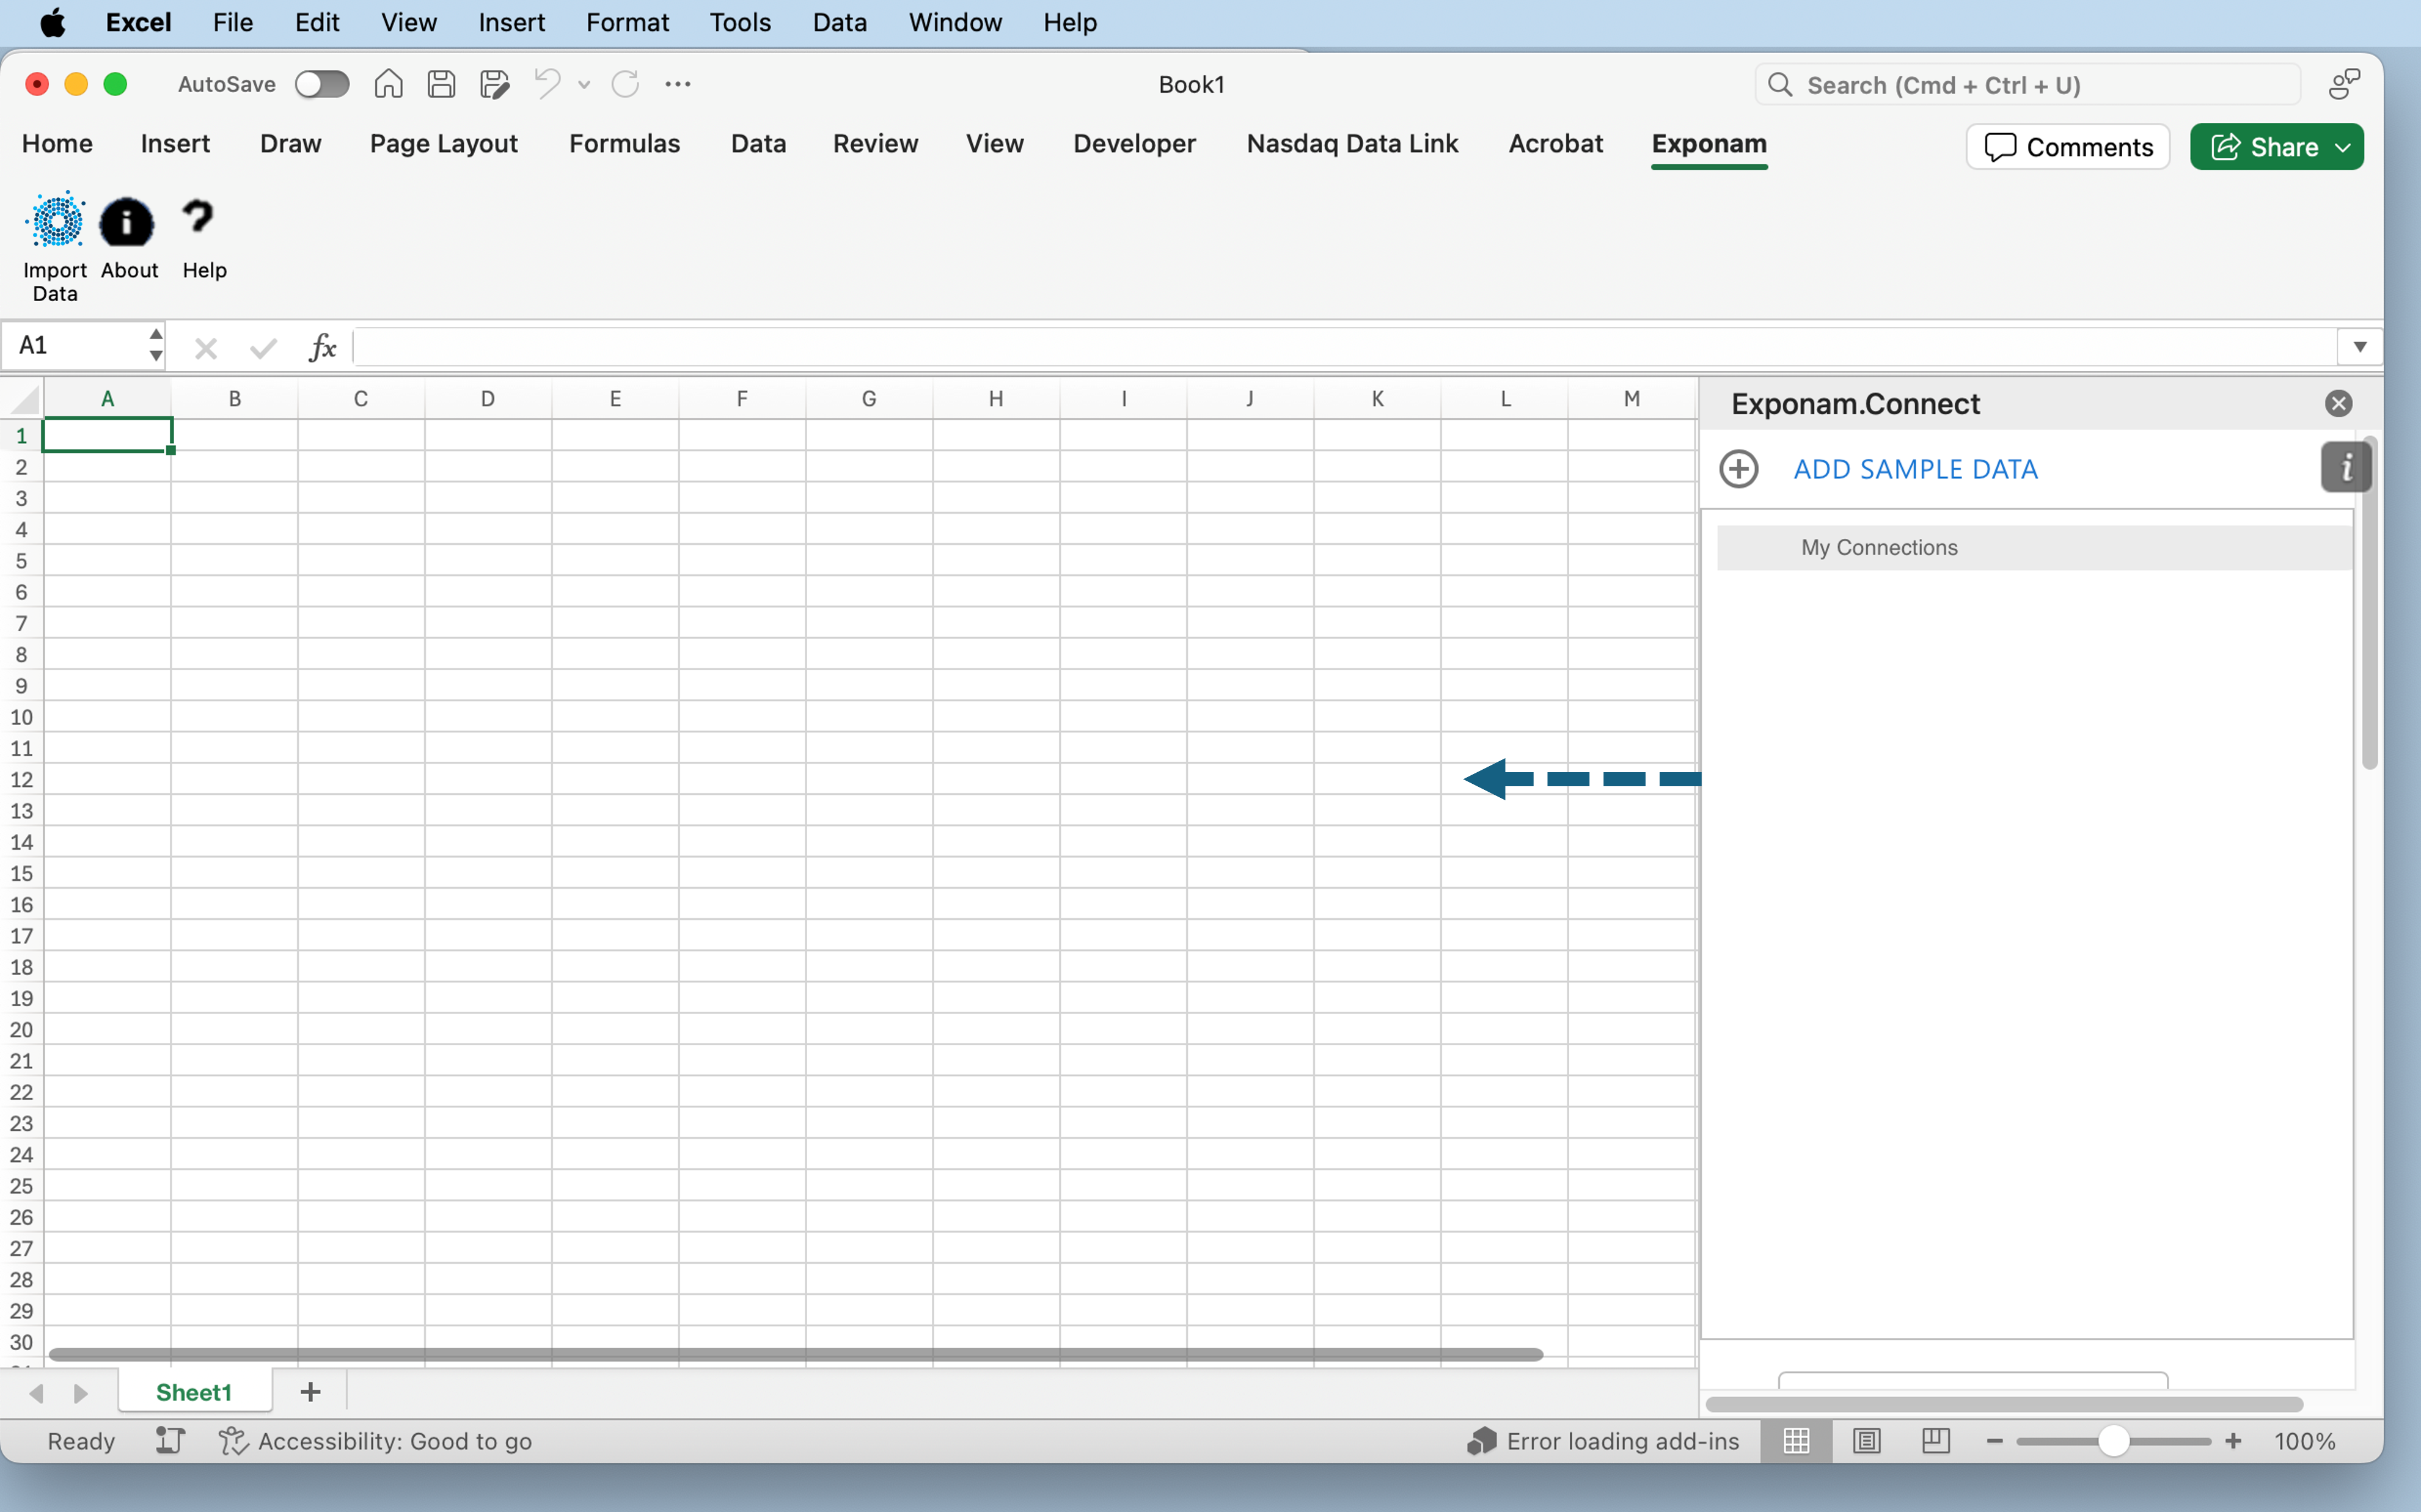The image size is (2421, 1512).
Task: Click the Search field in title bar
Action: point(2028,85)
